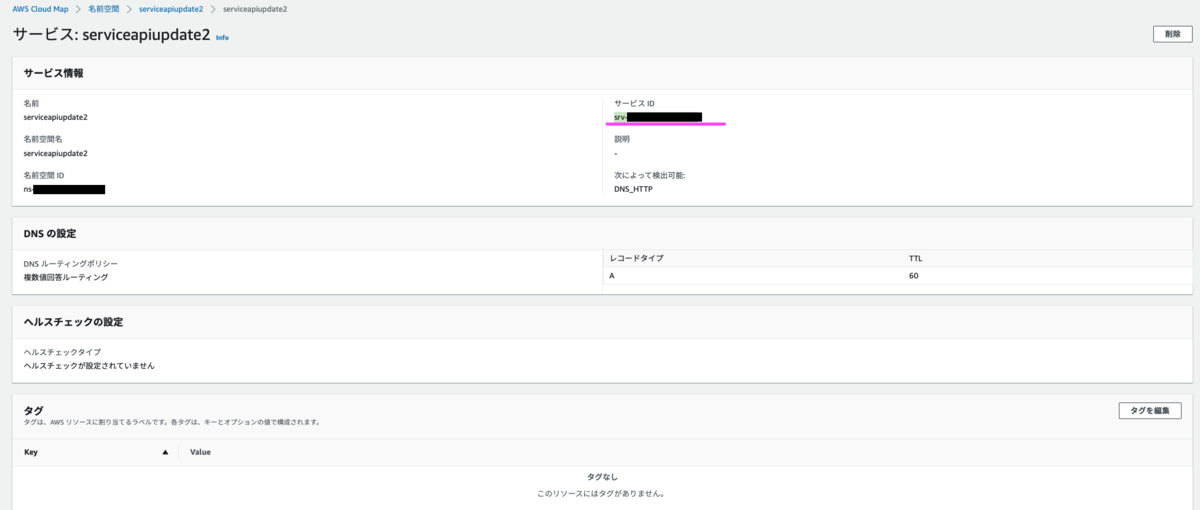Click the Key column header

(x=31, y=452)
